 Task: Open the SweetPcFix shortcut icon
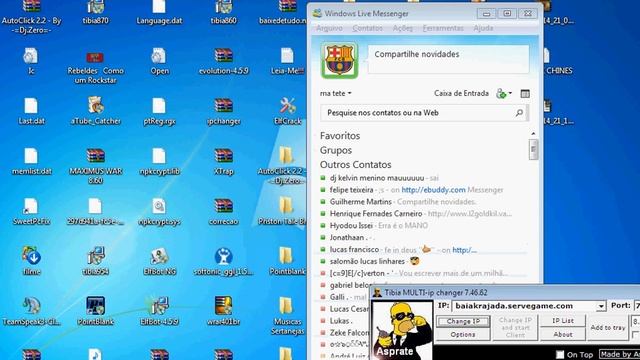31,212
